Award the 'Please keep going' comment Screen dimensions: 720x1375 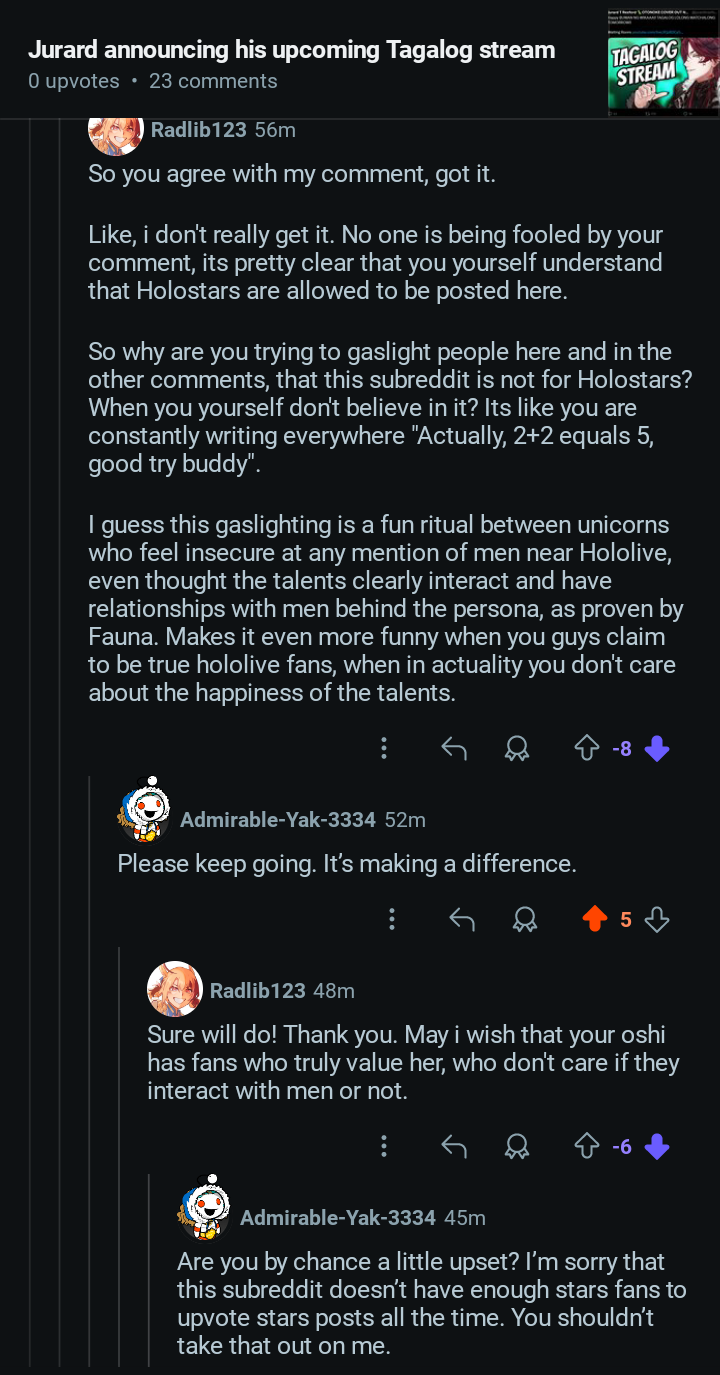tap(524, 919)
